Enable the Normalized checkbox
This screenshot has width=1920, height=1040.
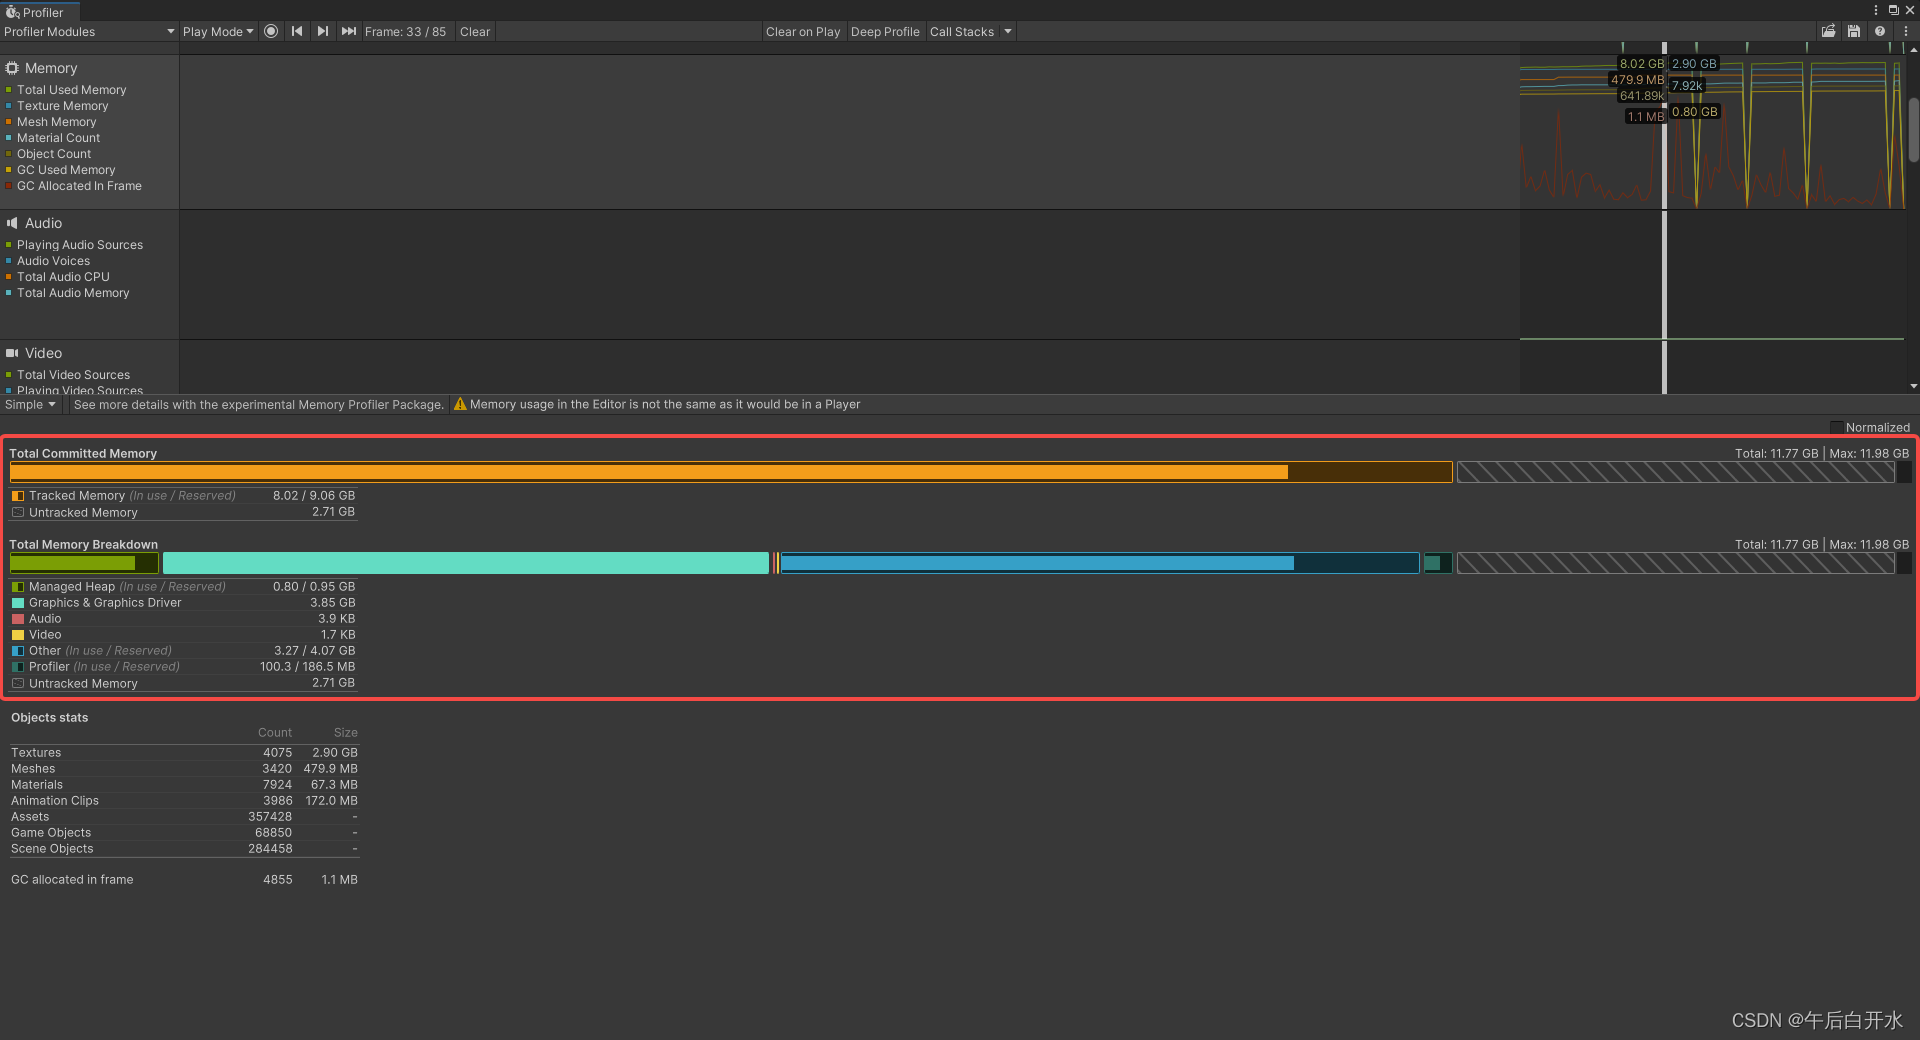tap(1837, 427)
